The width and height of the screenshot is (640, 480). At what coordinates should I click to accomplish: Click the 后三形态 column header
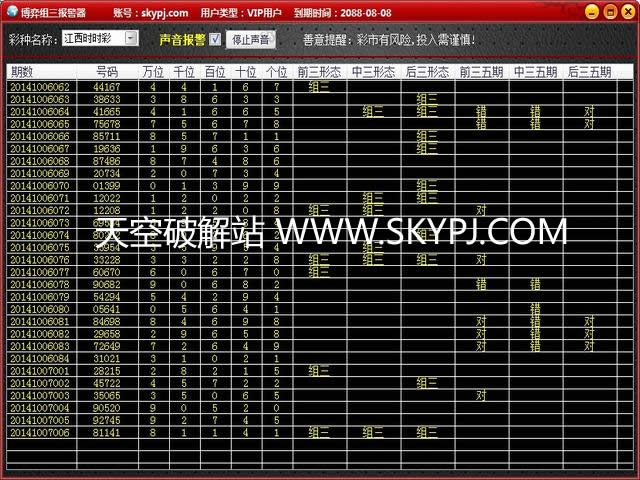(x=427, y=72)
